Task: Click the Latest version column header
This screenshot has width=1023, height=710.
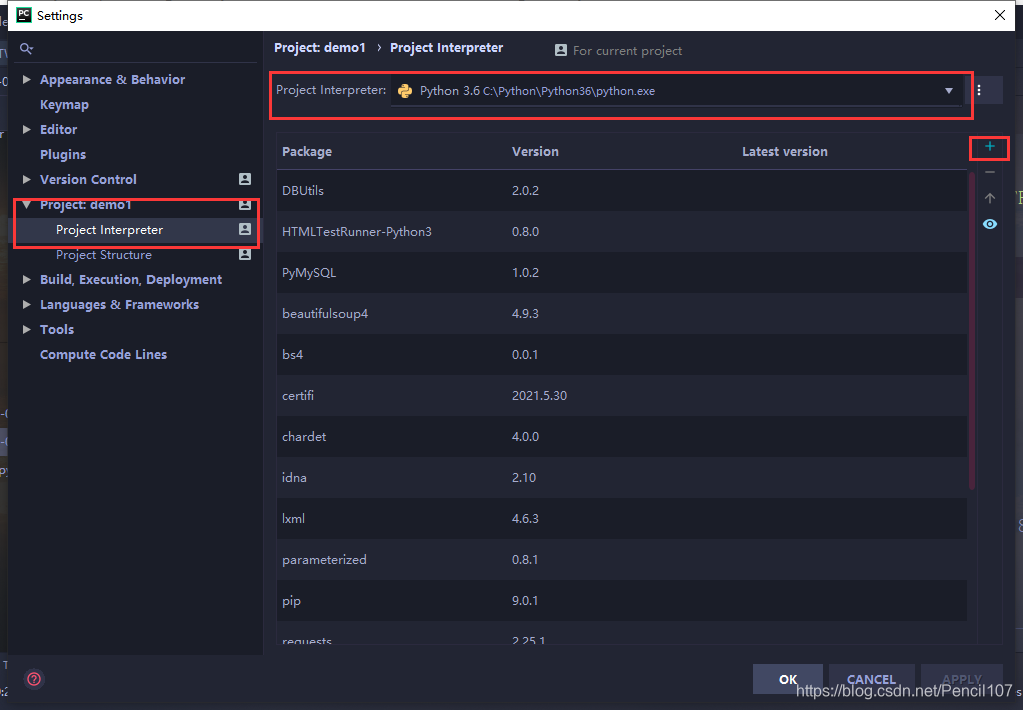Action: point(784,151)
